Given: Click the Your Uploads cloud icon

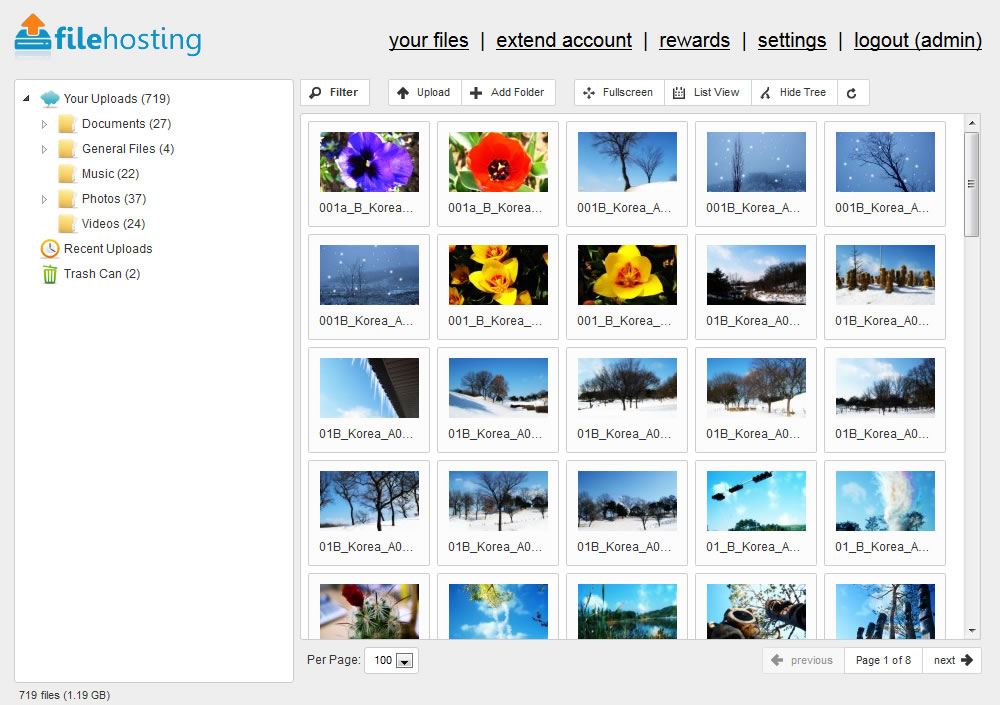Looking at the screenshot, I should (x=50, y=99).
